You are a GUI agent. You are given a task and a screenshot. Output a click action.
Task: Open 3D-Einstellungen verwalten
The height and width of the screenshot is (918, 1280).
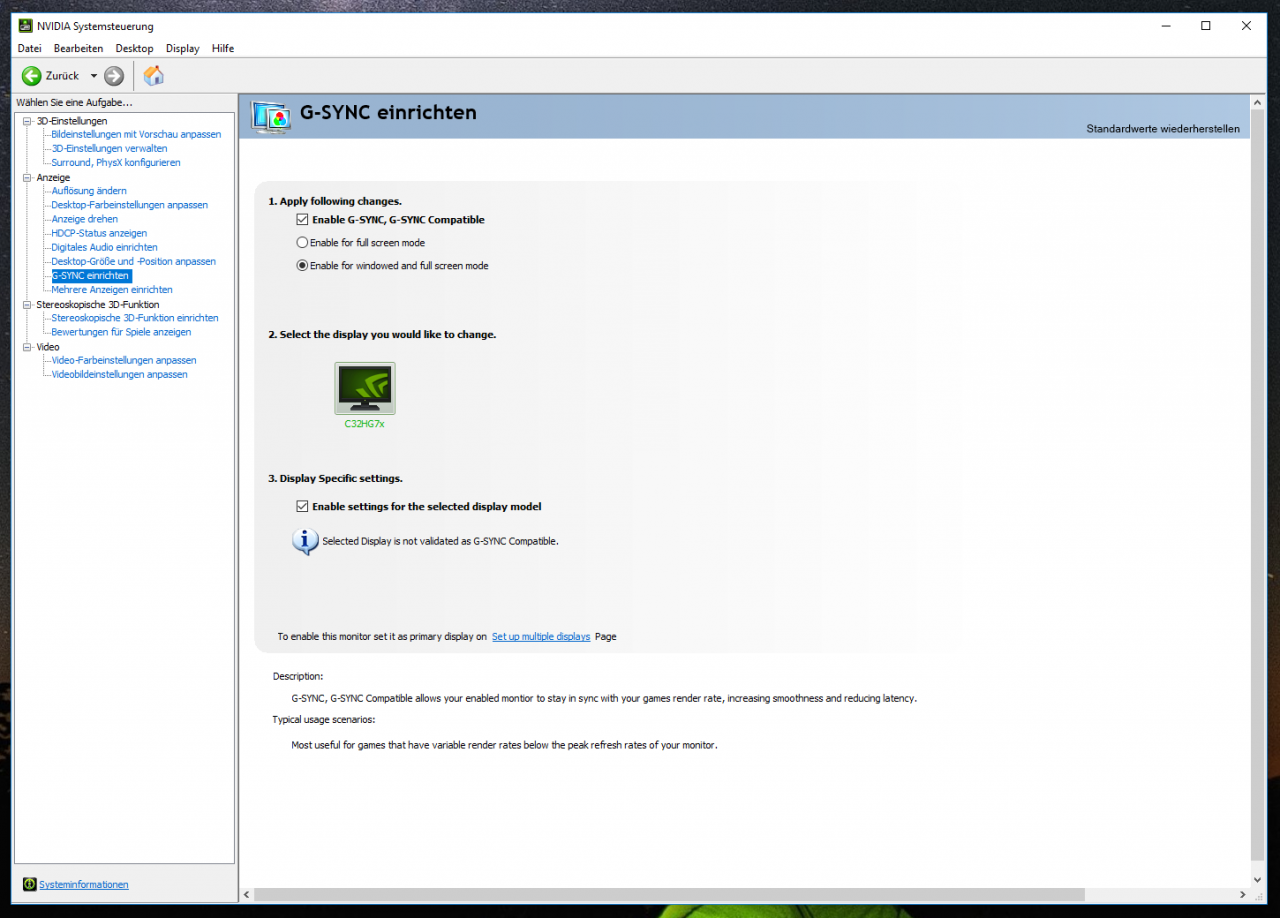[109, 148]
